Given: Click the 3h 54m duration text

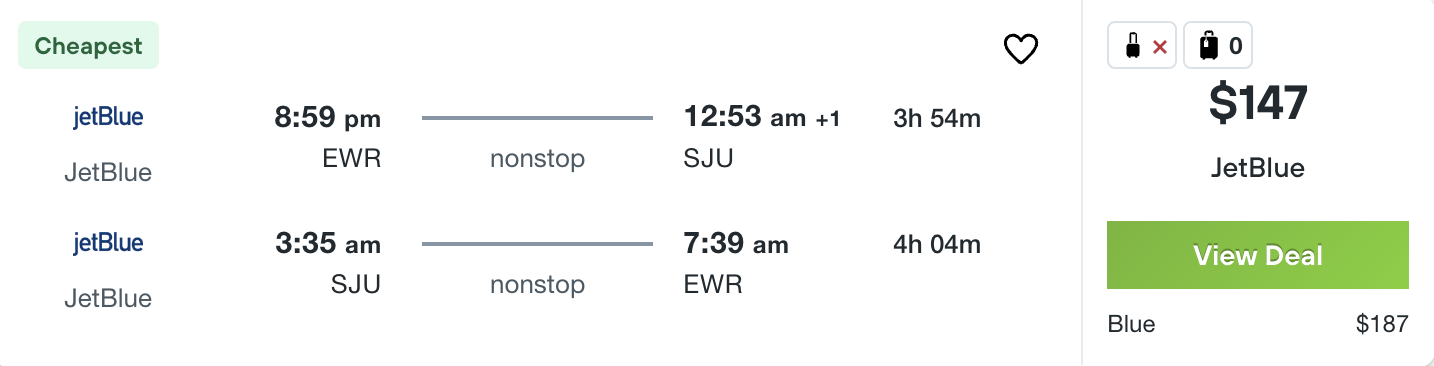Looking at the screenshot, I should point(937,119).
